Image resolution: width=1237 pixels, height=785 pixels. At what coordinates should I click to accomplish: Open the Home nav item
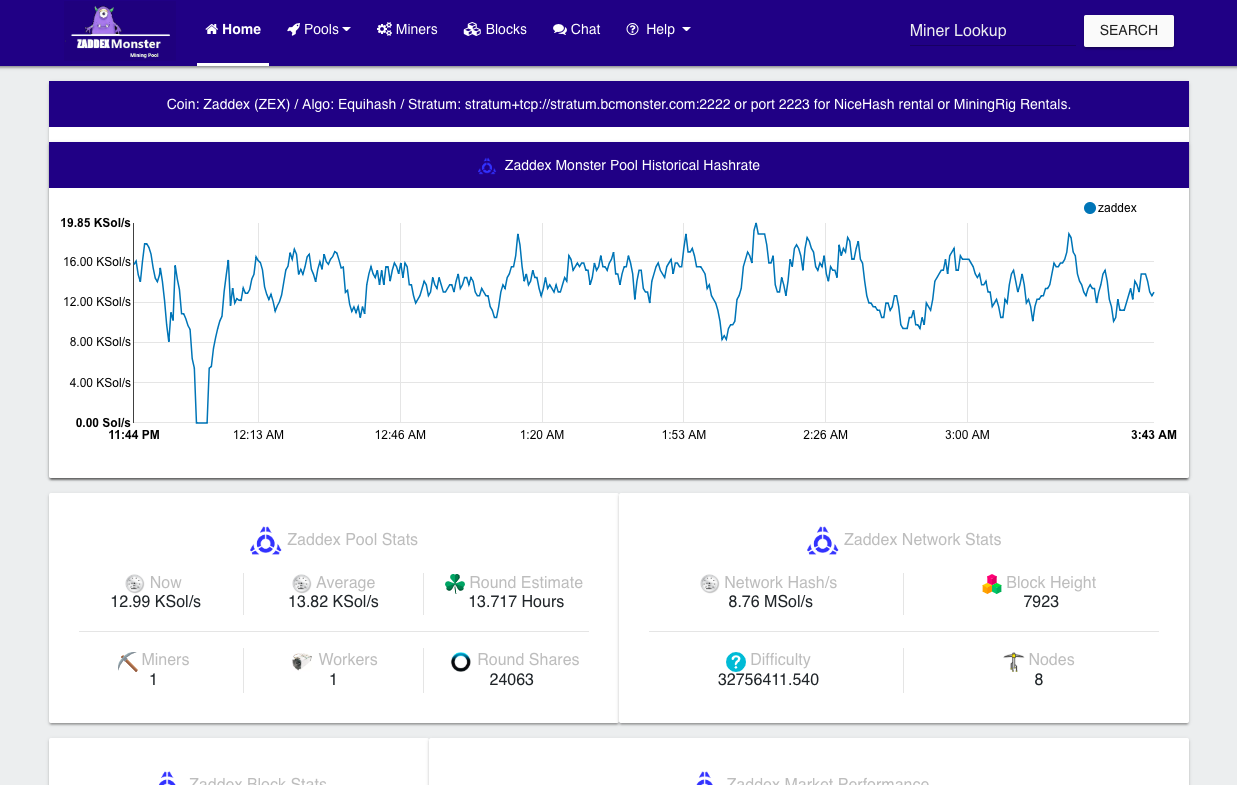pyautogui.click(x=233, y=30)
